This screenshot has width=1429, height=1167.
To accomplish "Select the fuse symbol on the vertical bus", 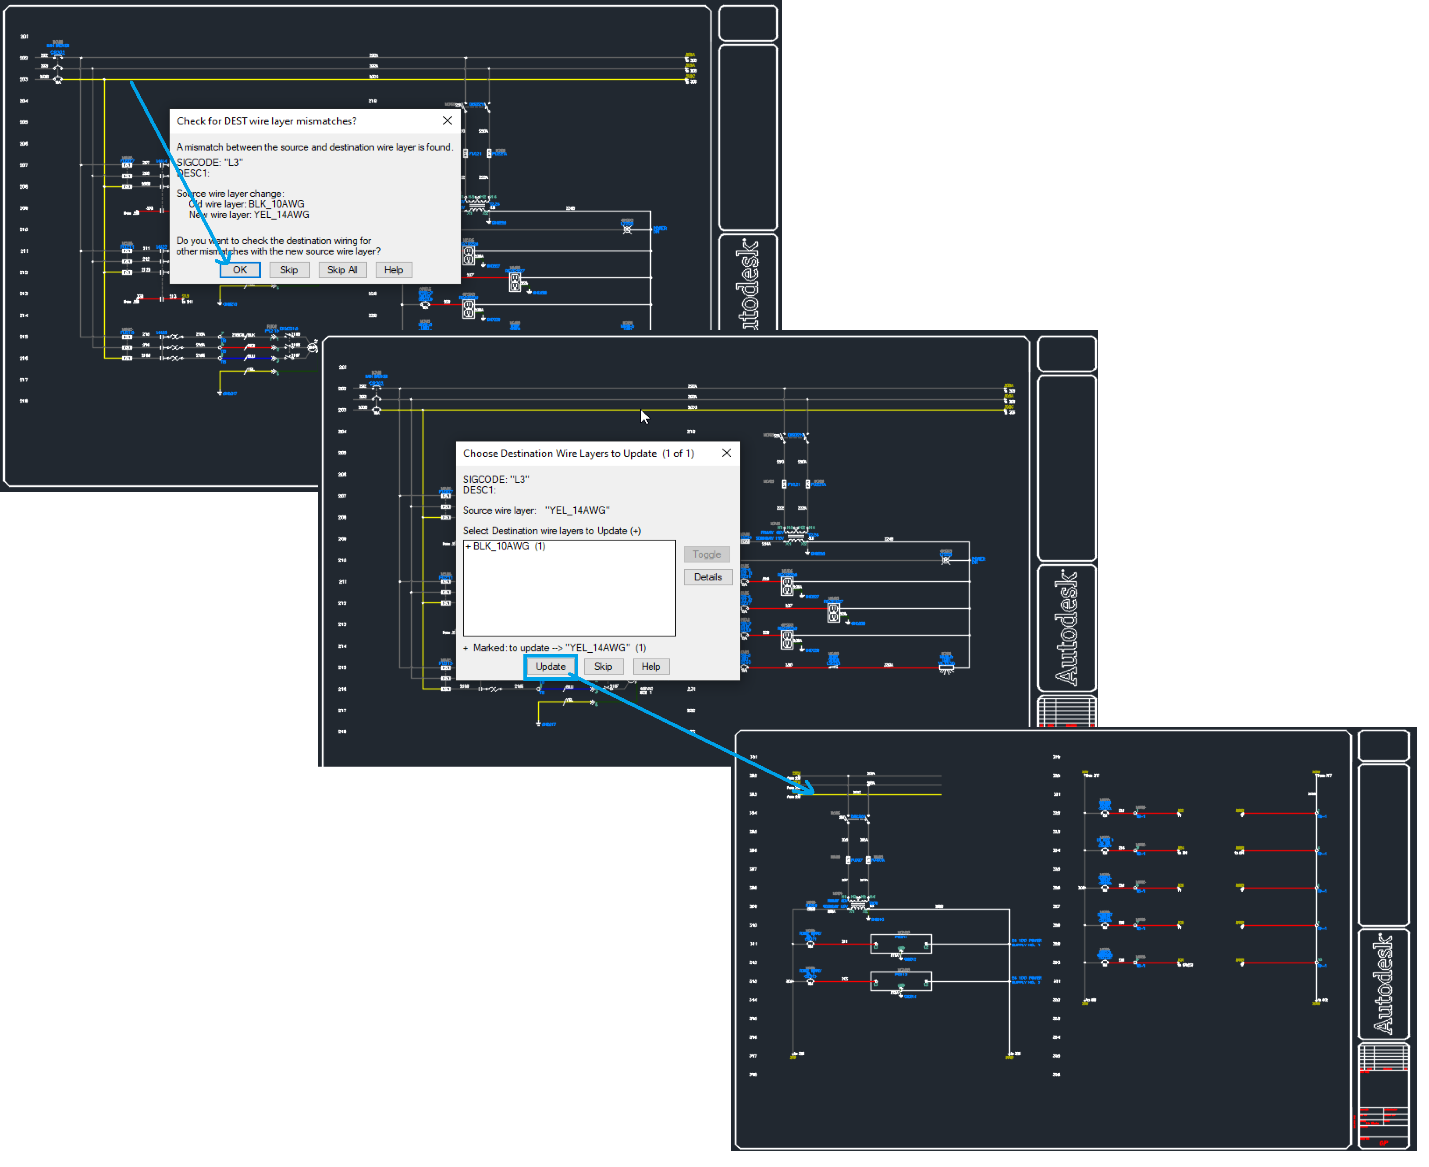I will [784, 483].
